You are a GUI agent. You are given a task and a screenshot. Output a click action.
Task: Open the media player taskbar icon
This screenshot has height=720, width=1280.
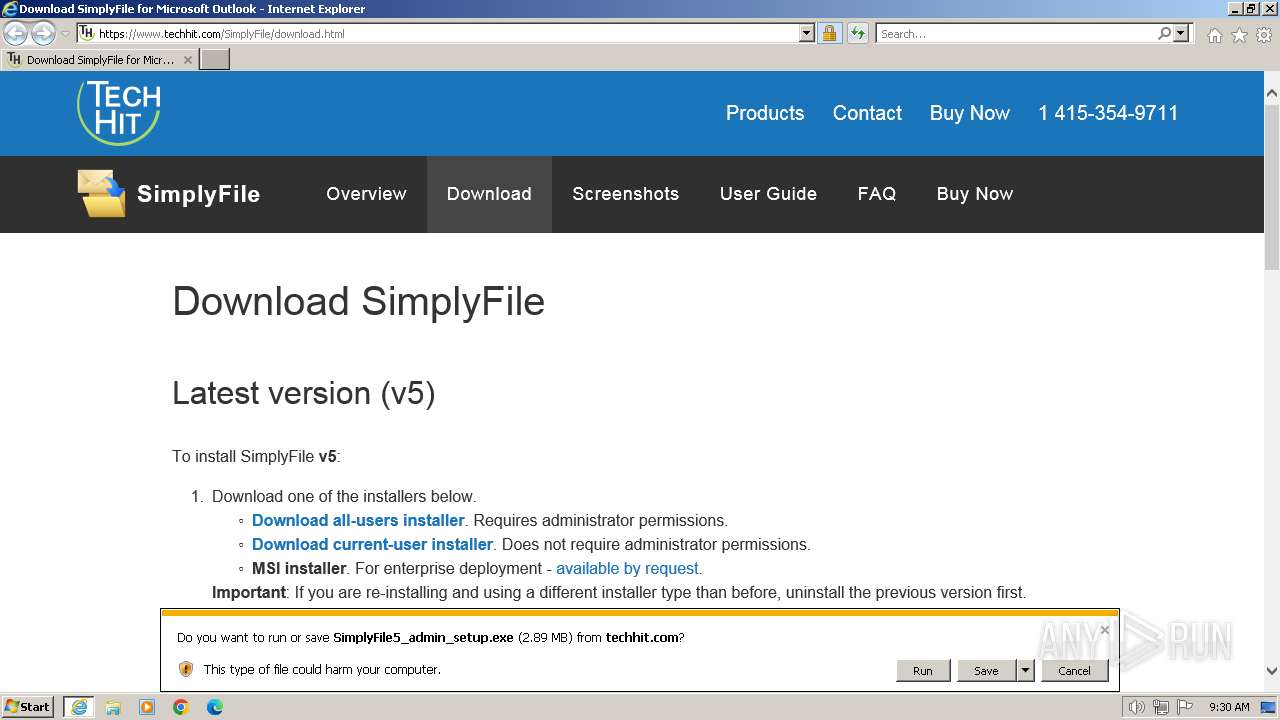click(147, 707)
